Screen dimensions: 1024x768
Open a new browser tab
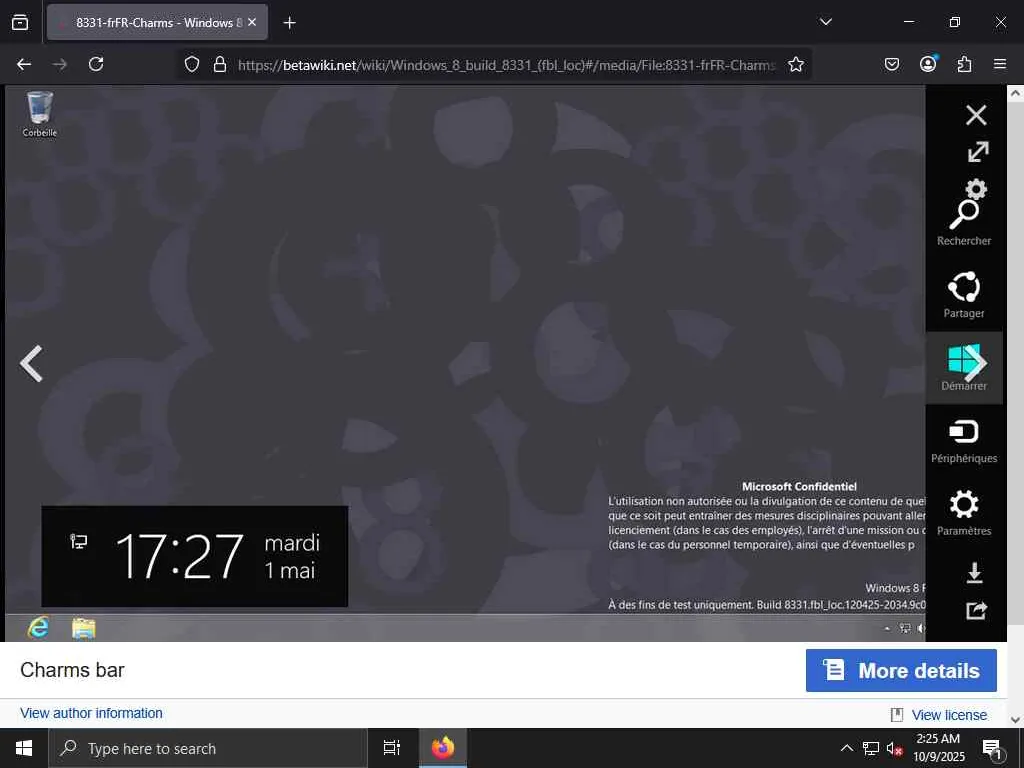pyautogui.click(x=289, y=23)
